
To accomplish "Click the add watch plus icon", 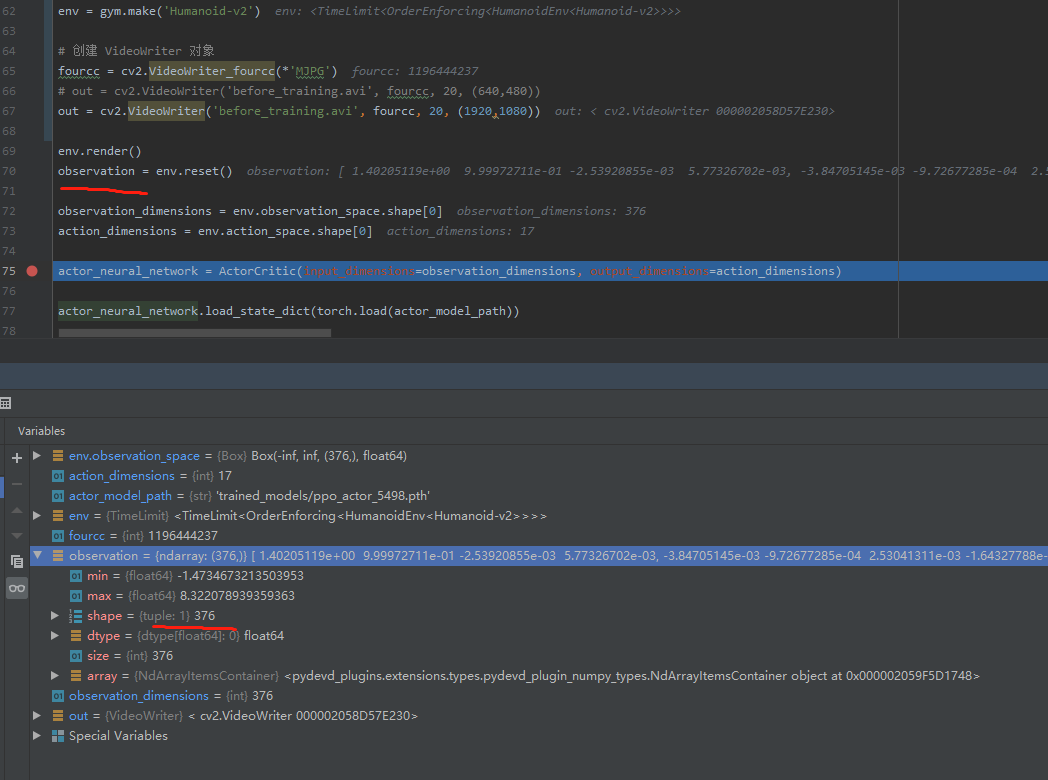I will (17, 458).
